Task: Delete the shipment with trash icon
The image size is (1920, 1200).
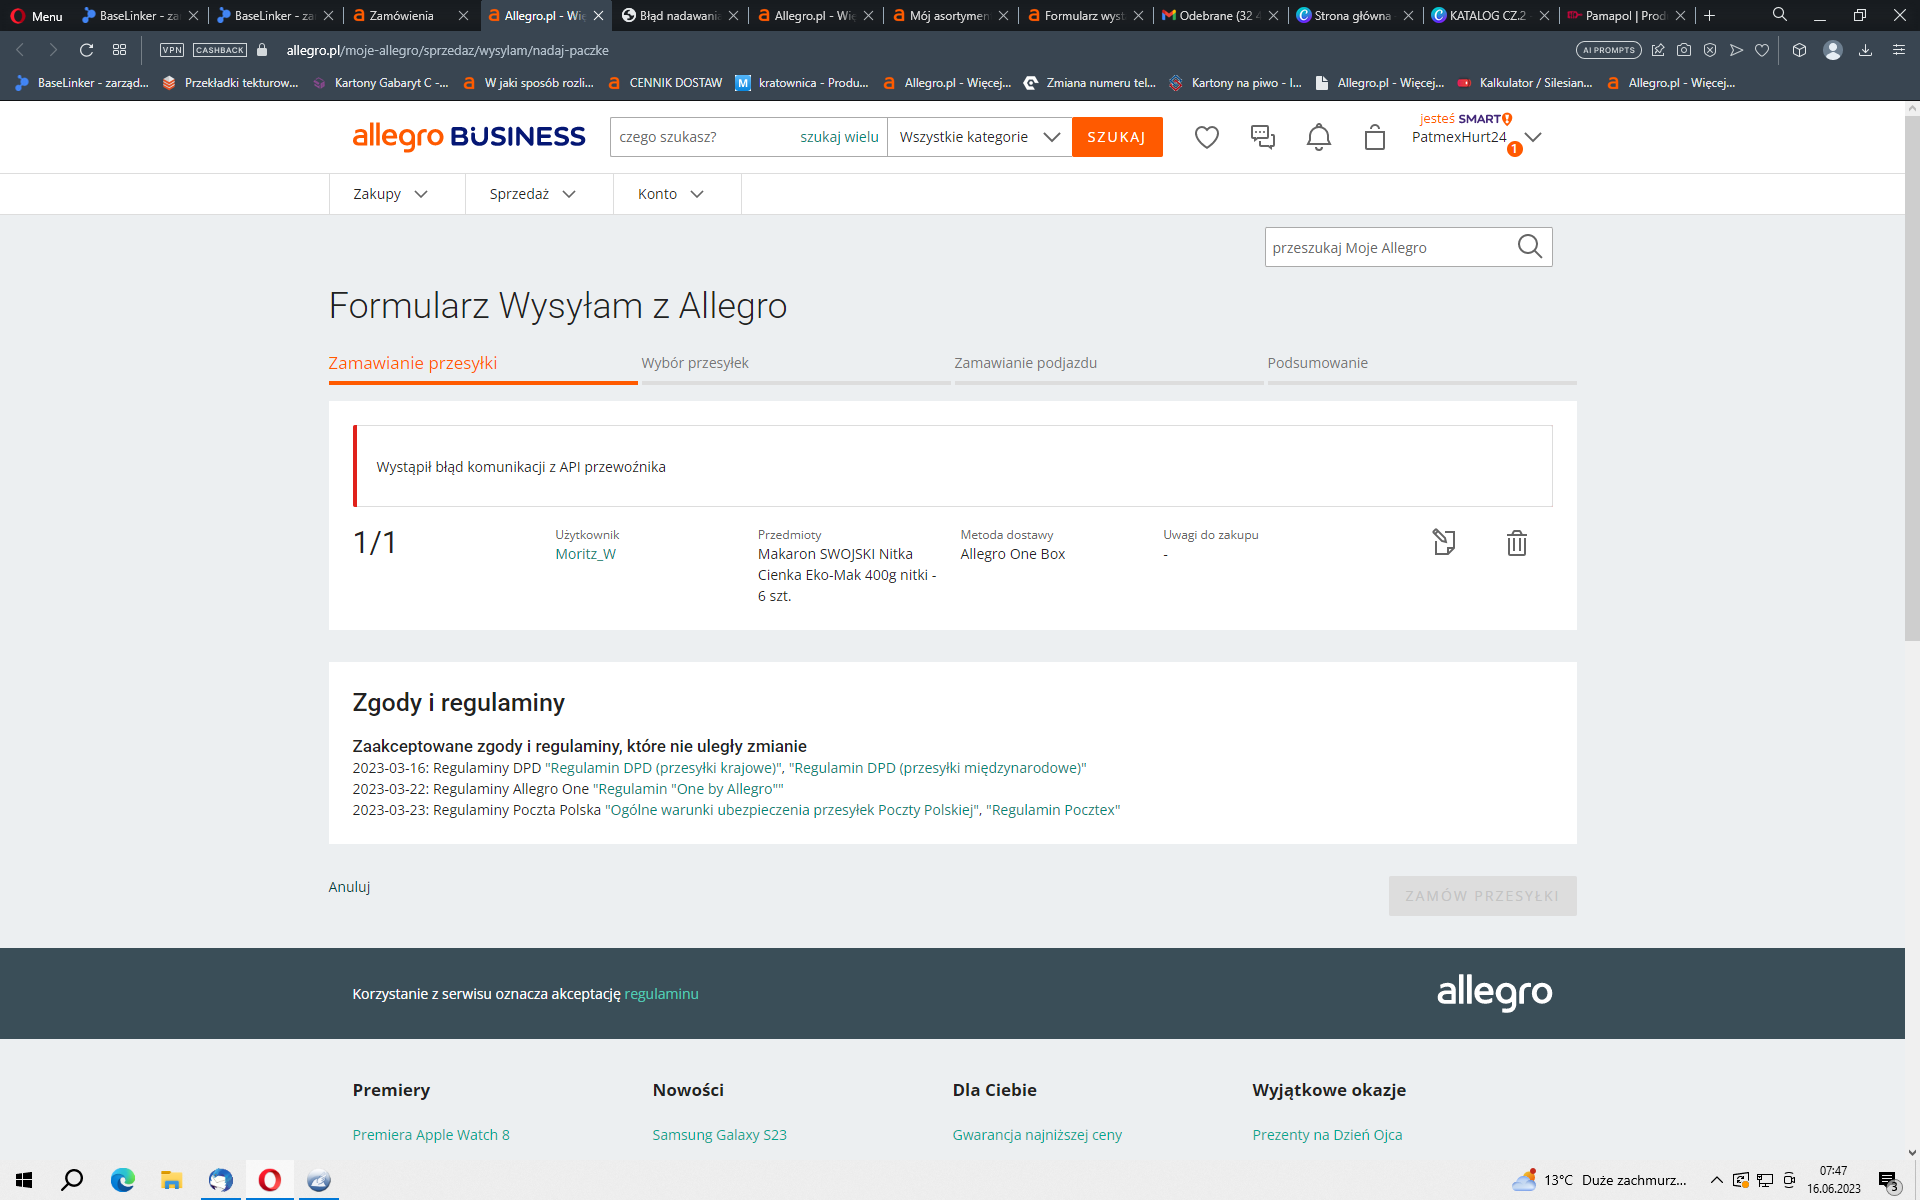Action: pyautogui.click(x=1517, y=542)
